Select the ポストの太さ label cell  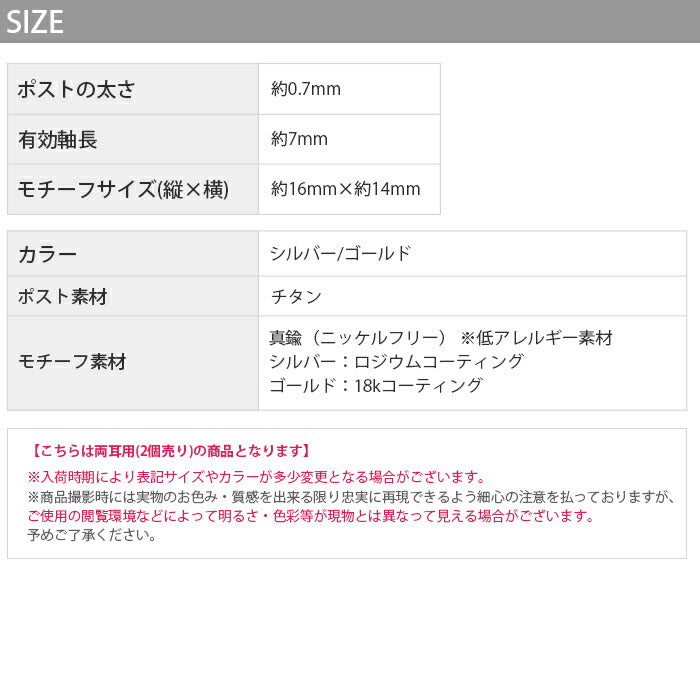coord(133,89)
